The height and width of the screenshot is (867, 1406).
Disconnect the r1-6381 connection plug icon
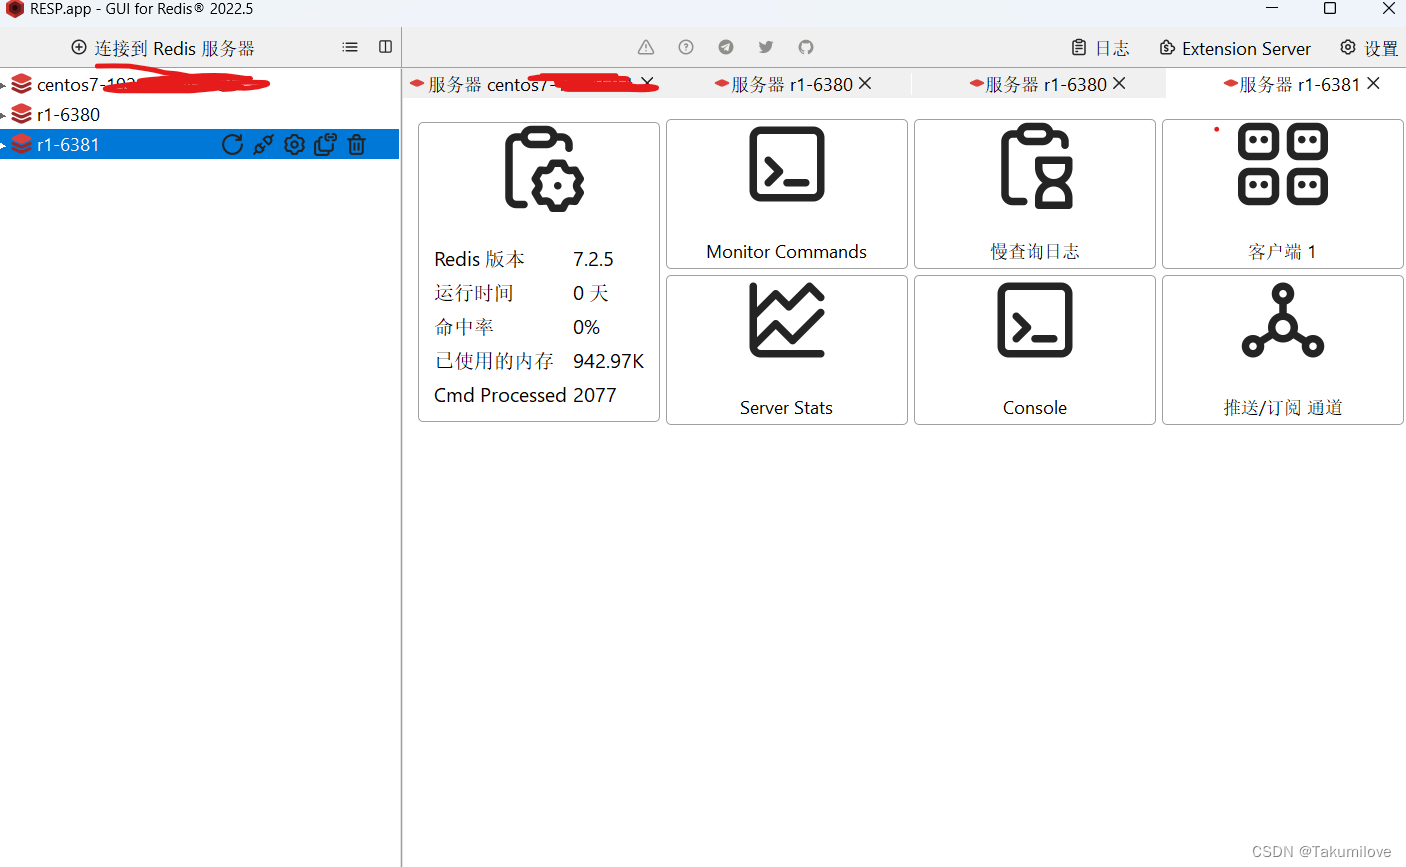click(x=263, y=145)
